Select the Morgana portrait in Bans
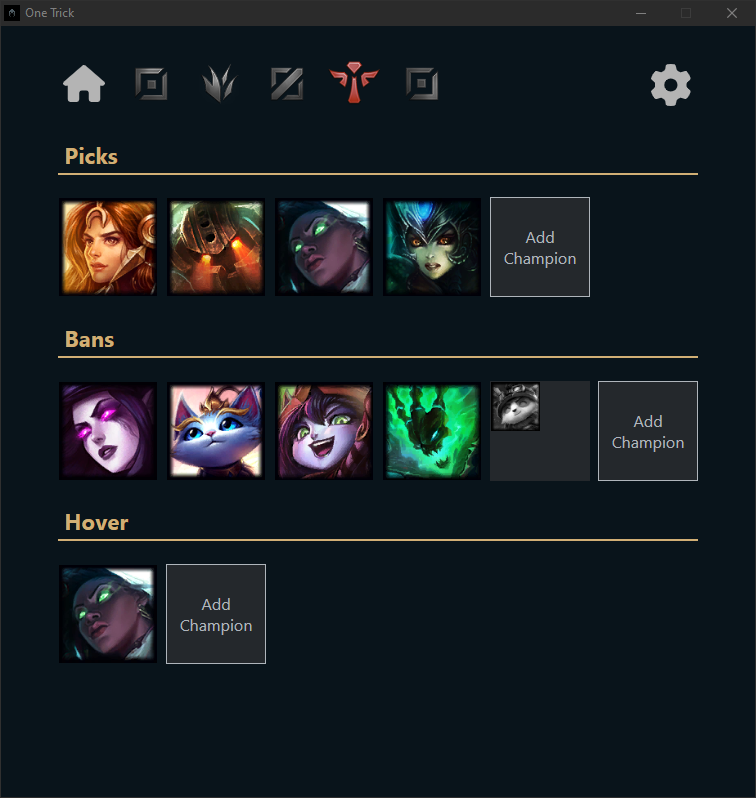Image resolution: width=756 pixels, height=798 pixels. coord(108,431)
